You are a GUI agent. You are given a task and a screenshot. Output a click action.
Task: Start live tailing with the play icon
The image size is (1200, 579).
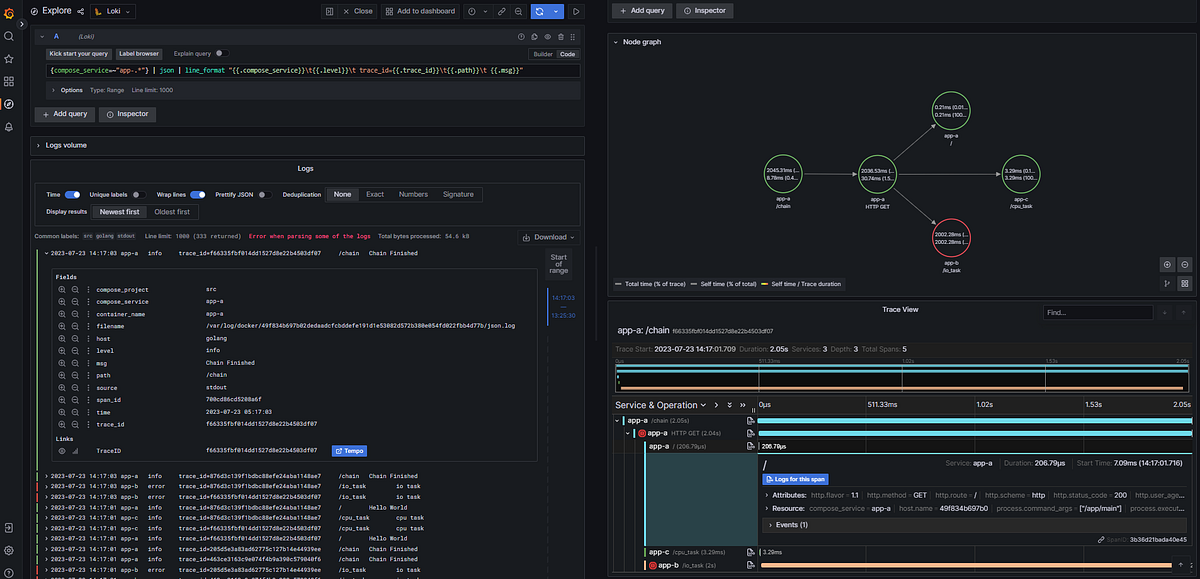click(576, 11)
